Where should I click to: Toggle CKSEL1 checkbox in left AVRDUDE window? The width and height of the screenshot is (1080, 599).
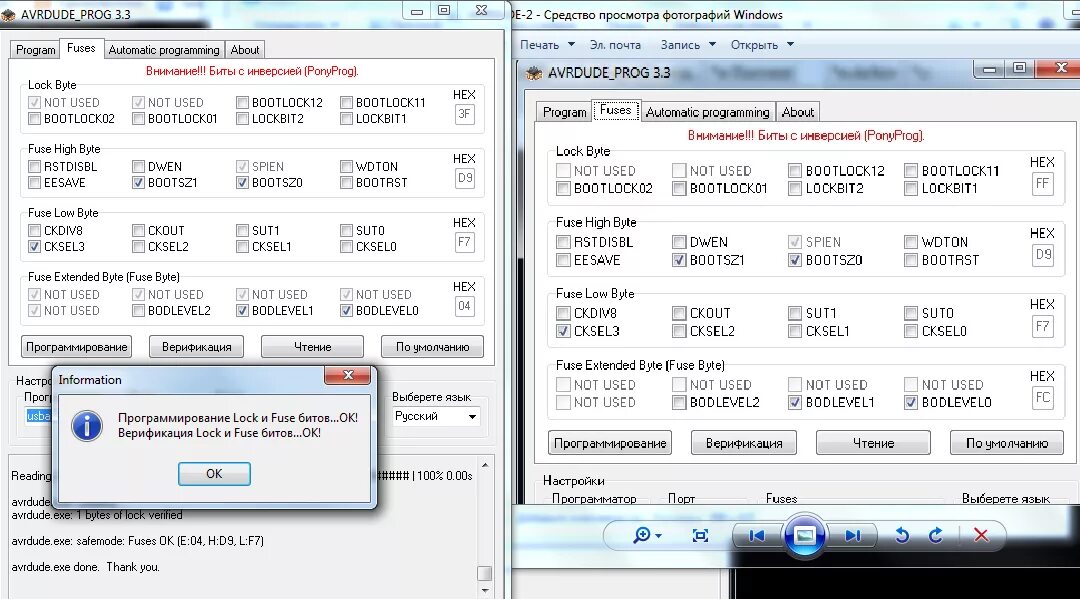click(242, 246)
